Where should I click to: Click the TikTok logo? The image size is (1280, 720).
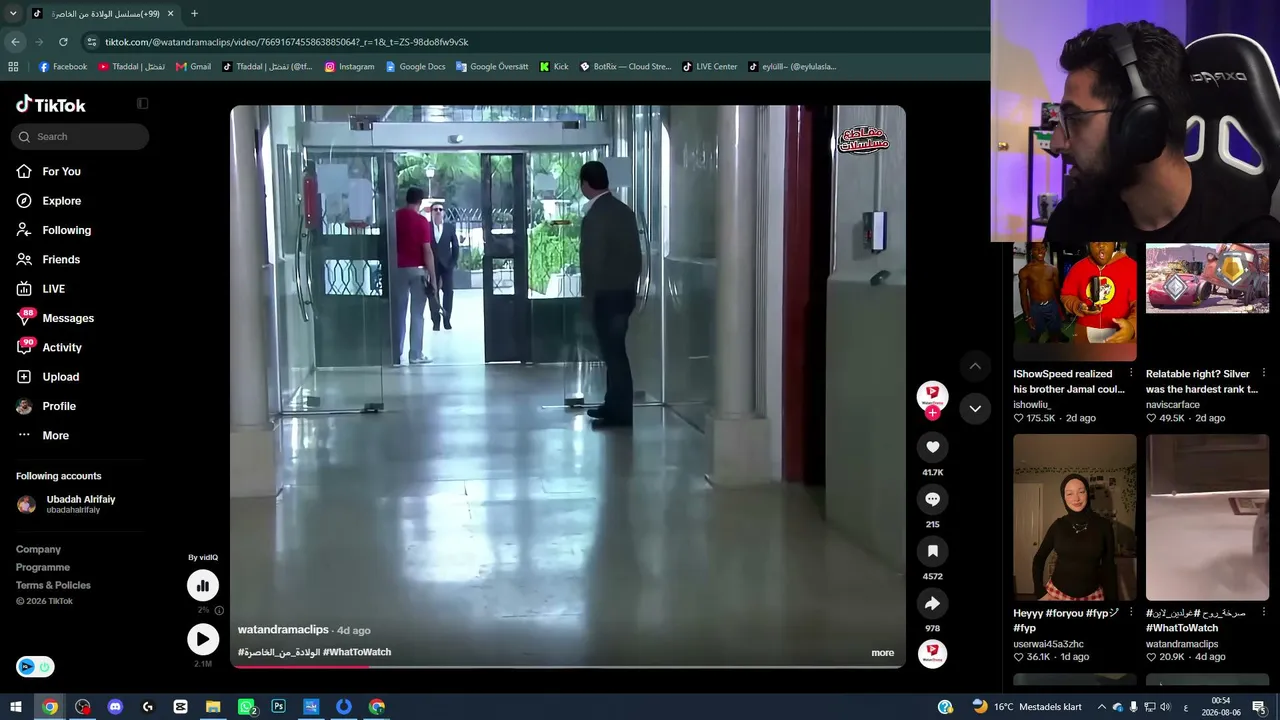[51, 105]
